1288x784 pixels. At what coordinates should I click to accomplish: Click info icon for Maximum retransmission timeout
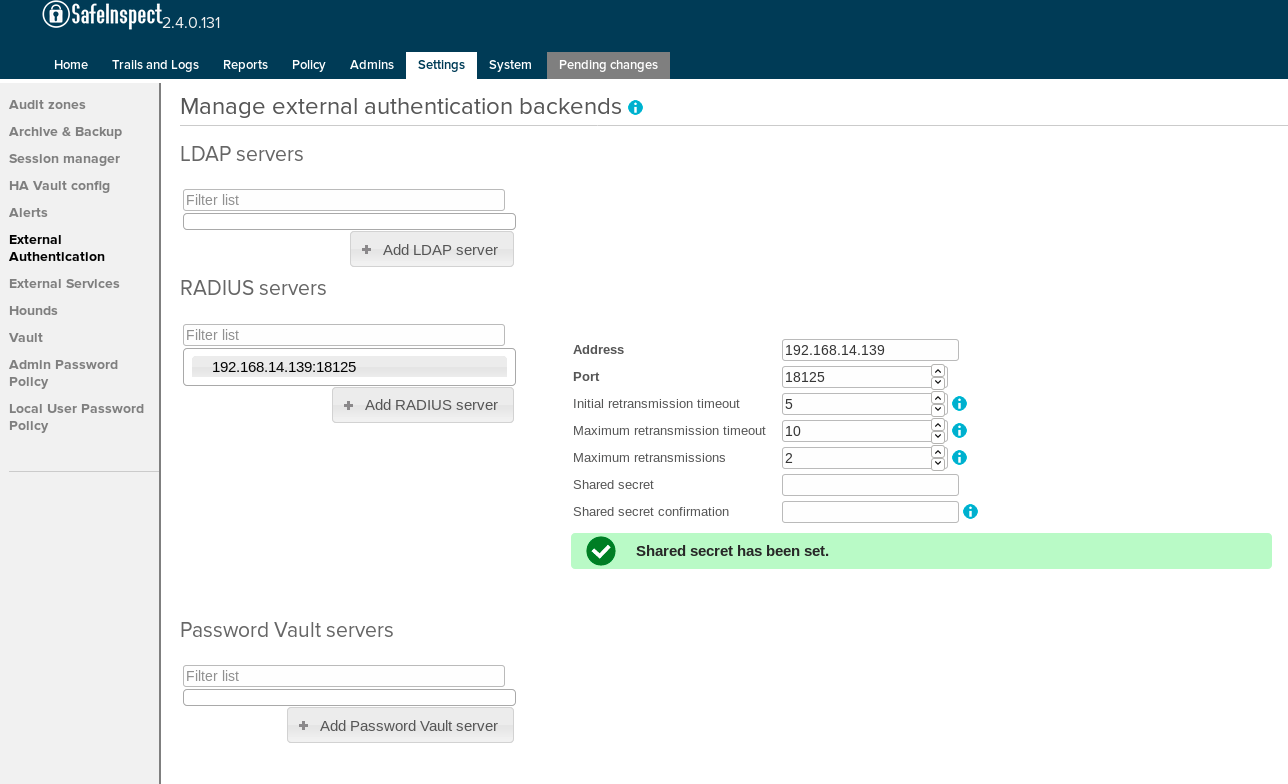[959, 431]
